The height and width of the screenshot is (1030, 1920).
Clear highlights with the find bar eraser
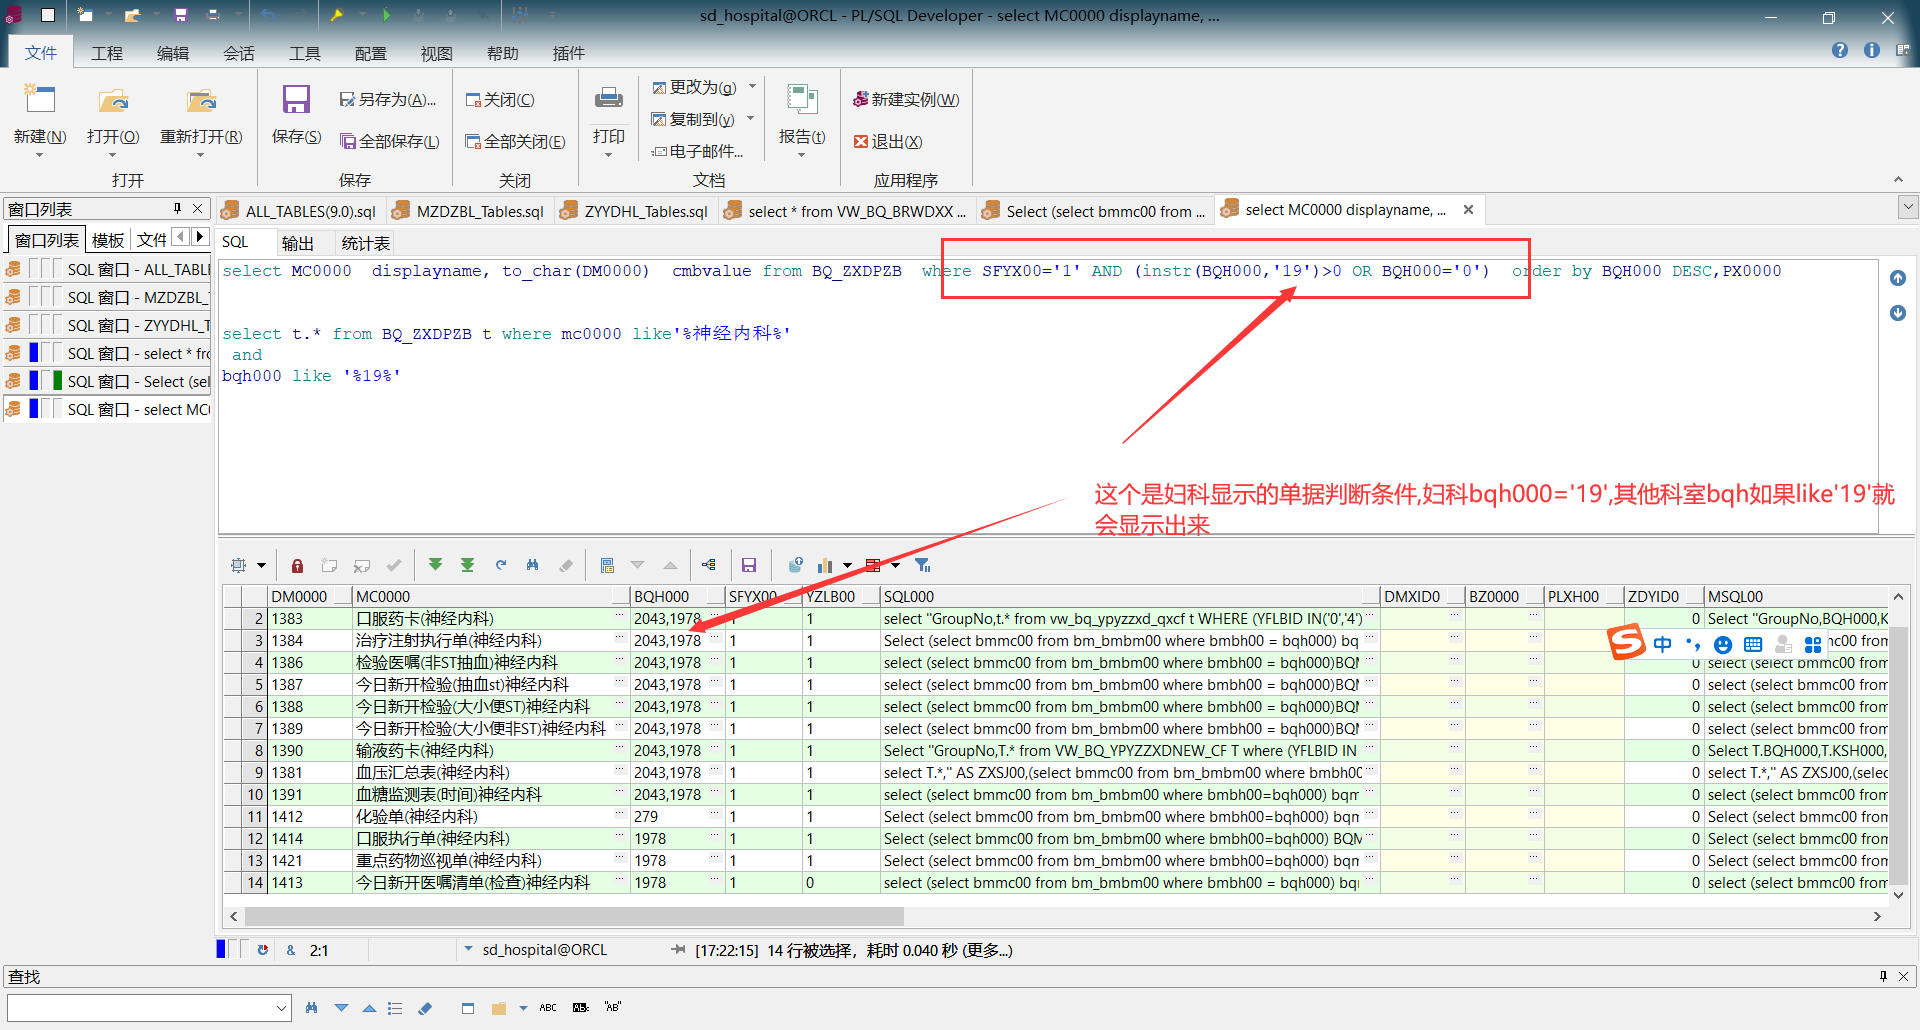425,1008
